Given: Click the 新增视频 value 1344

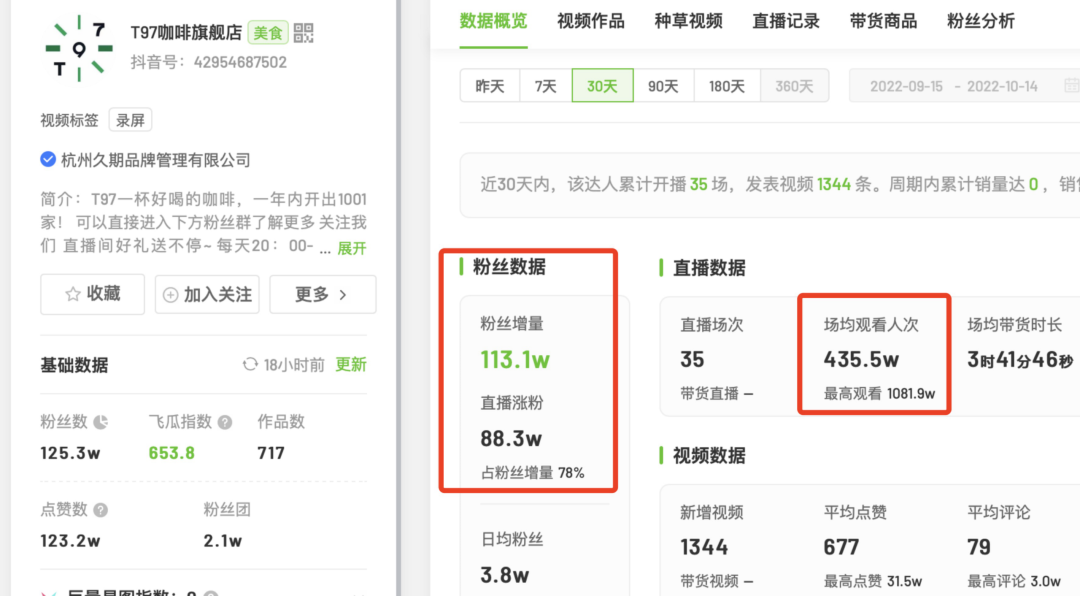Looking at the screenshot, I should pyautogui.click(x=704, y=547).
